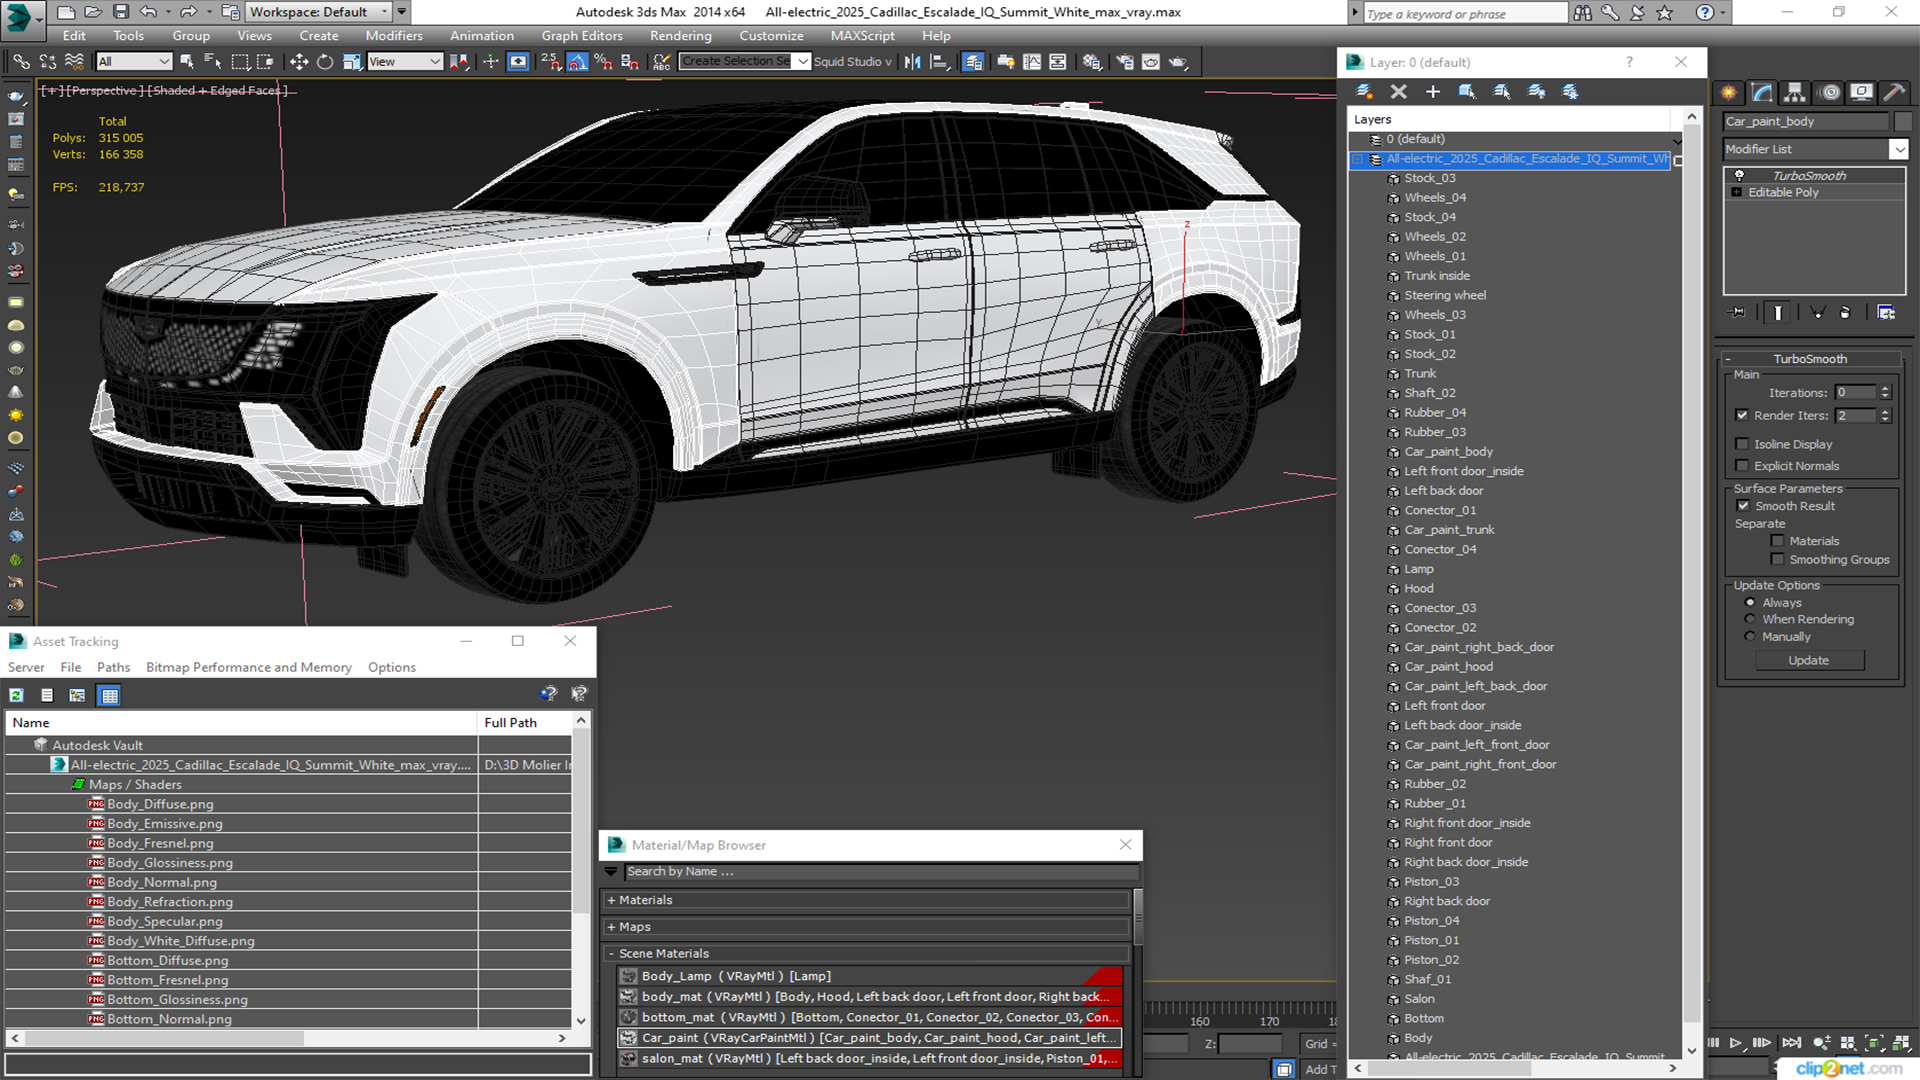Open the Material Editor icon
The height and width of the screenshot is (1080, 1920).
pyautogui.click(x=1092, y=62)
